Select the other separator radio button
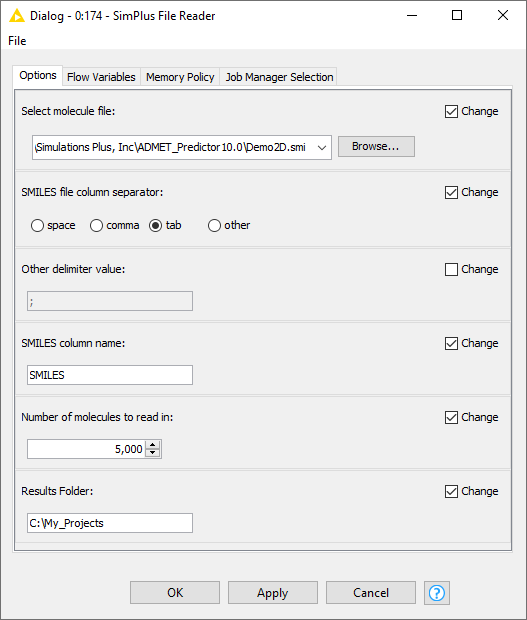The width and height of the screenshot is (527, 620). (214, 225)
